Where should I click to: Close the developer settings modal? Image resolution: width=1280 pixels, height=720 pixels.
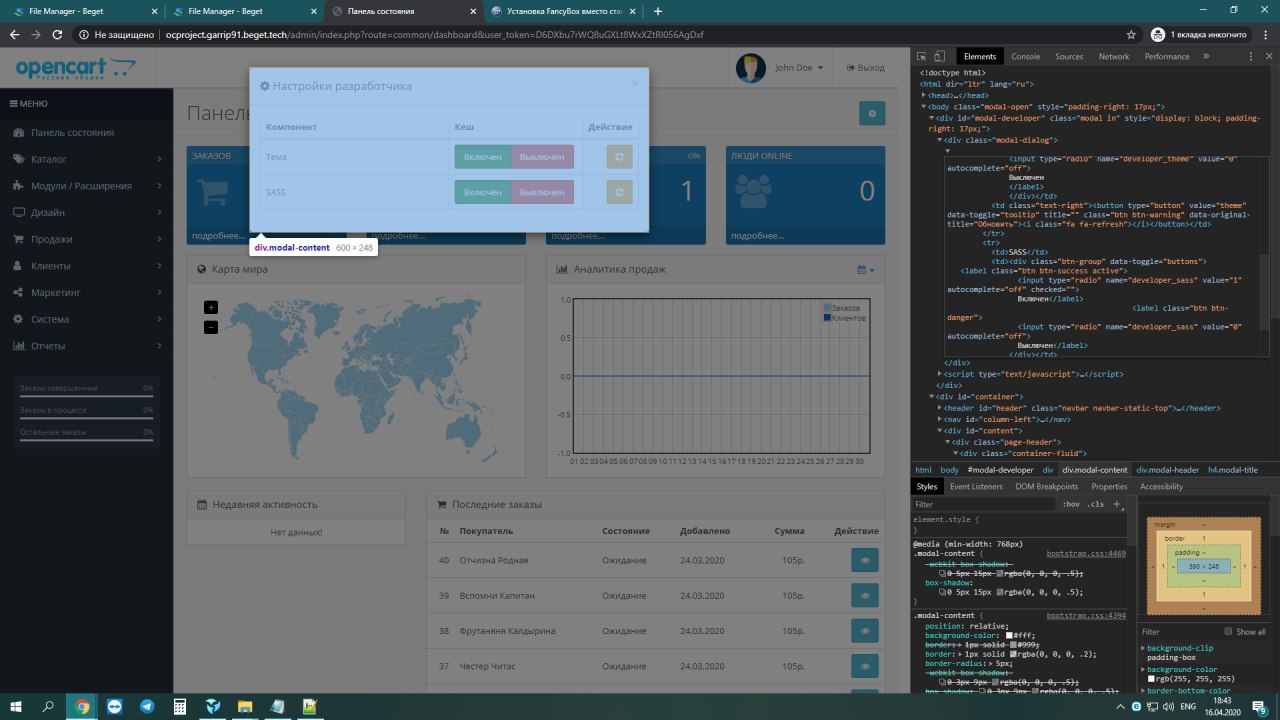coord(634,83)
